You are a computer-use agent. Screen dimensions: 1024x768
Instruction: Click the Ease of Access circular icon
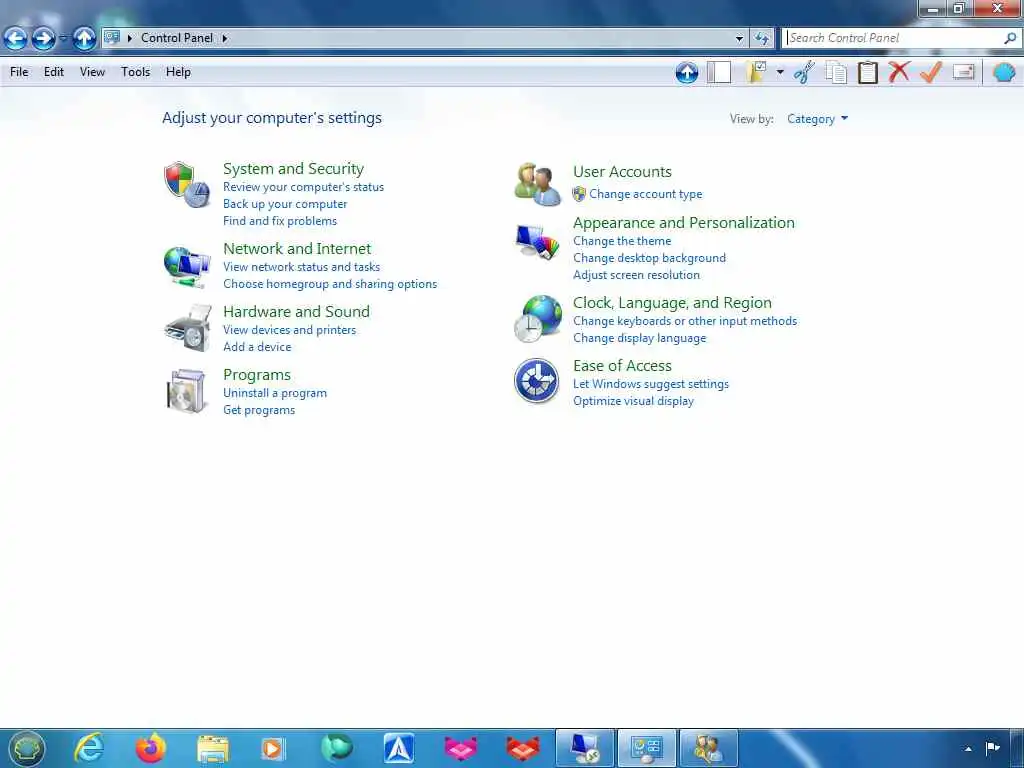536,381
